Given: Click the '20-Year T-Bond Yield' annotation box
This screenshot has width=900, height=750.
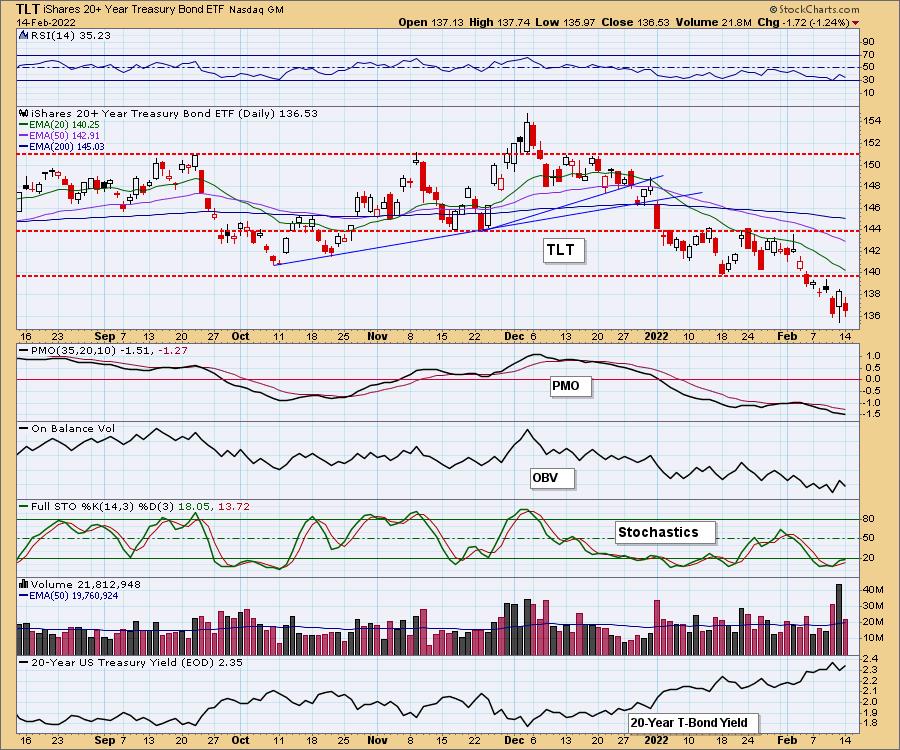Looking at the screenshot, I should coord(692,722).
